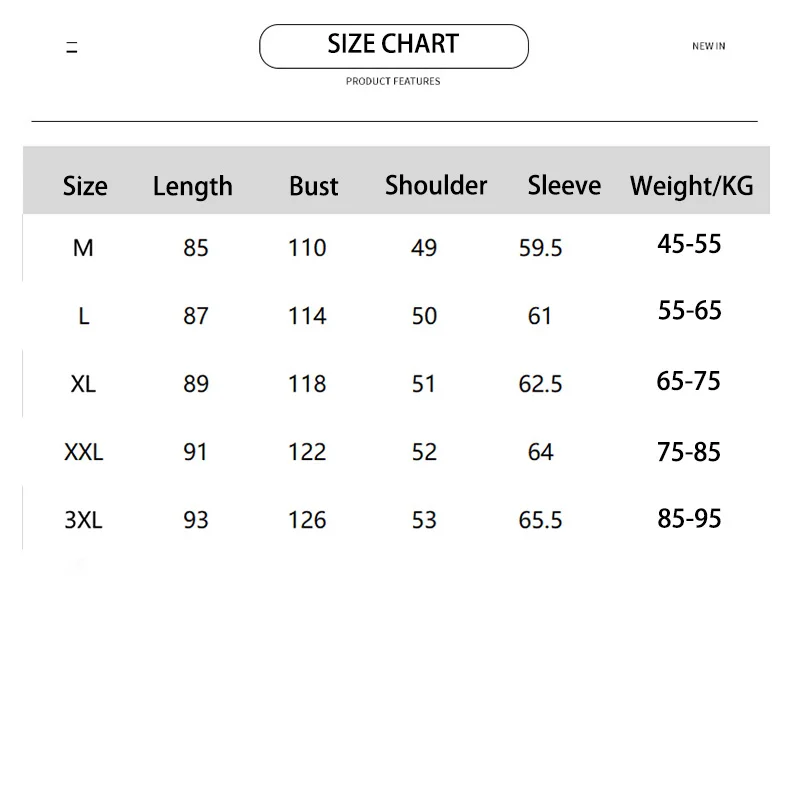Click the Length column header

click(x=193, y=187)
